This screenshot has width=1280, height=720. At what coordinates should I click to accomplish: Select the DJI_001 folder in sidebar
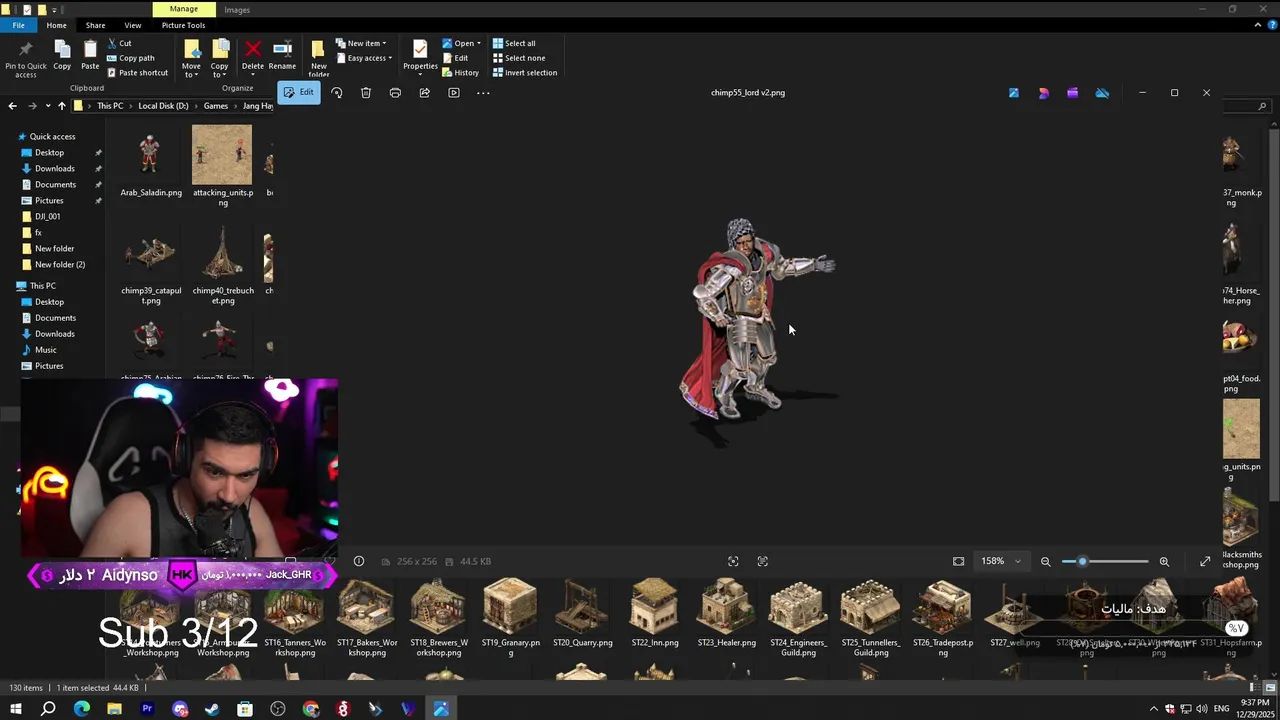pyautogui.click(x=47, y=217)
